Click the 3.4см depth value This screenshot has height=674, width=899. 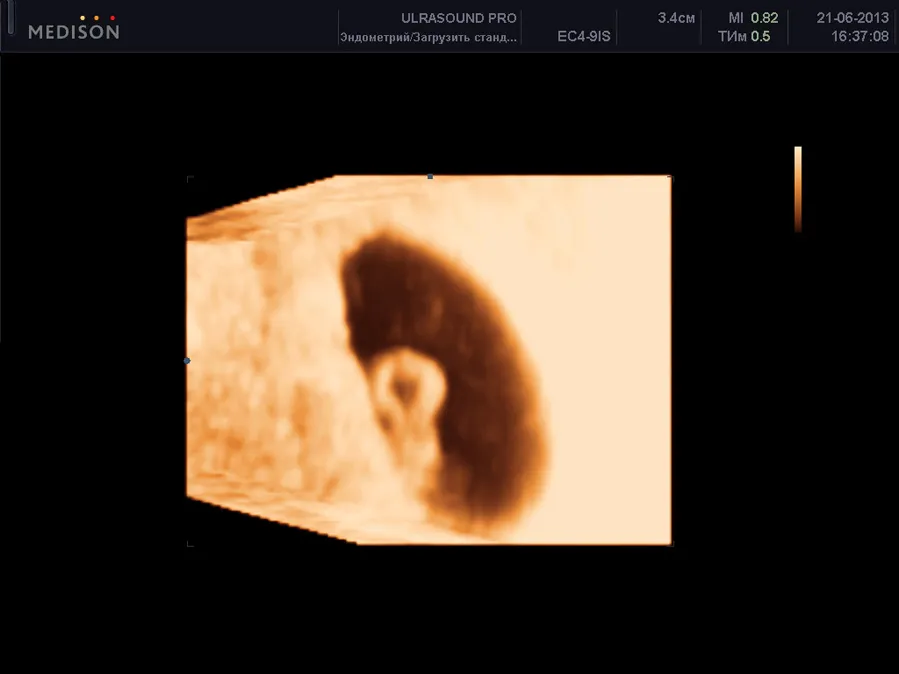coord(676,18)
